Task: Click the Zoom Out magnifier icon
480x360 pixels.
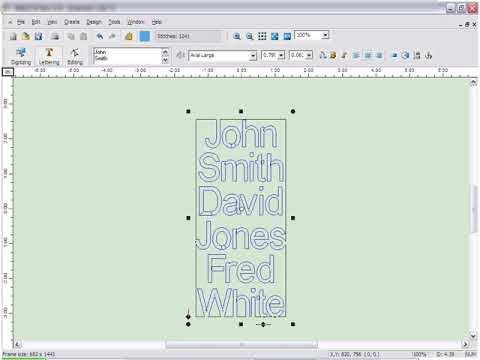Action: tap(249, 36)
